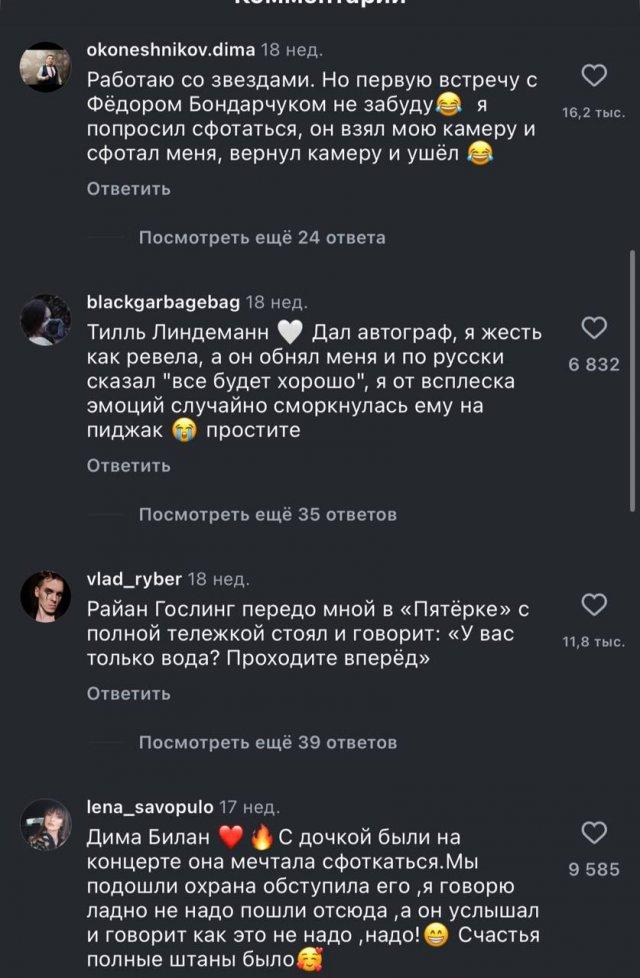Screen dimensions: 640x978
Task: Tap vlad_ryber's profile photo
Action: pos(45,597)
